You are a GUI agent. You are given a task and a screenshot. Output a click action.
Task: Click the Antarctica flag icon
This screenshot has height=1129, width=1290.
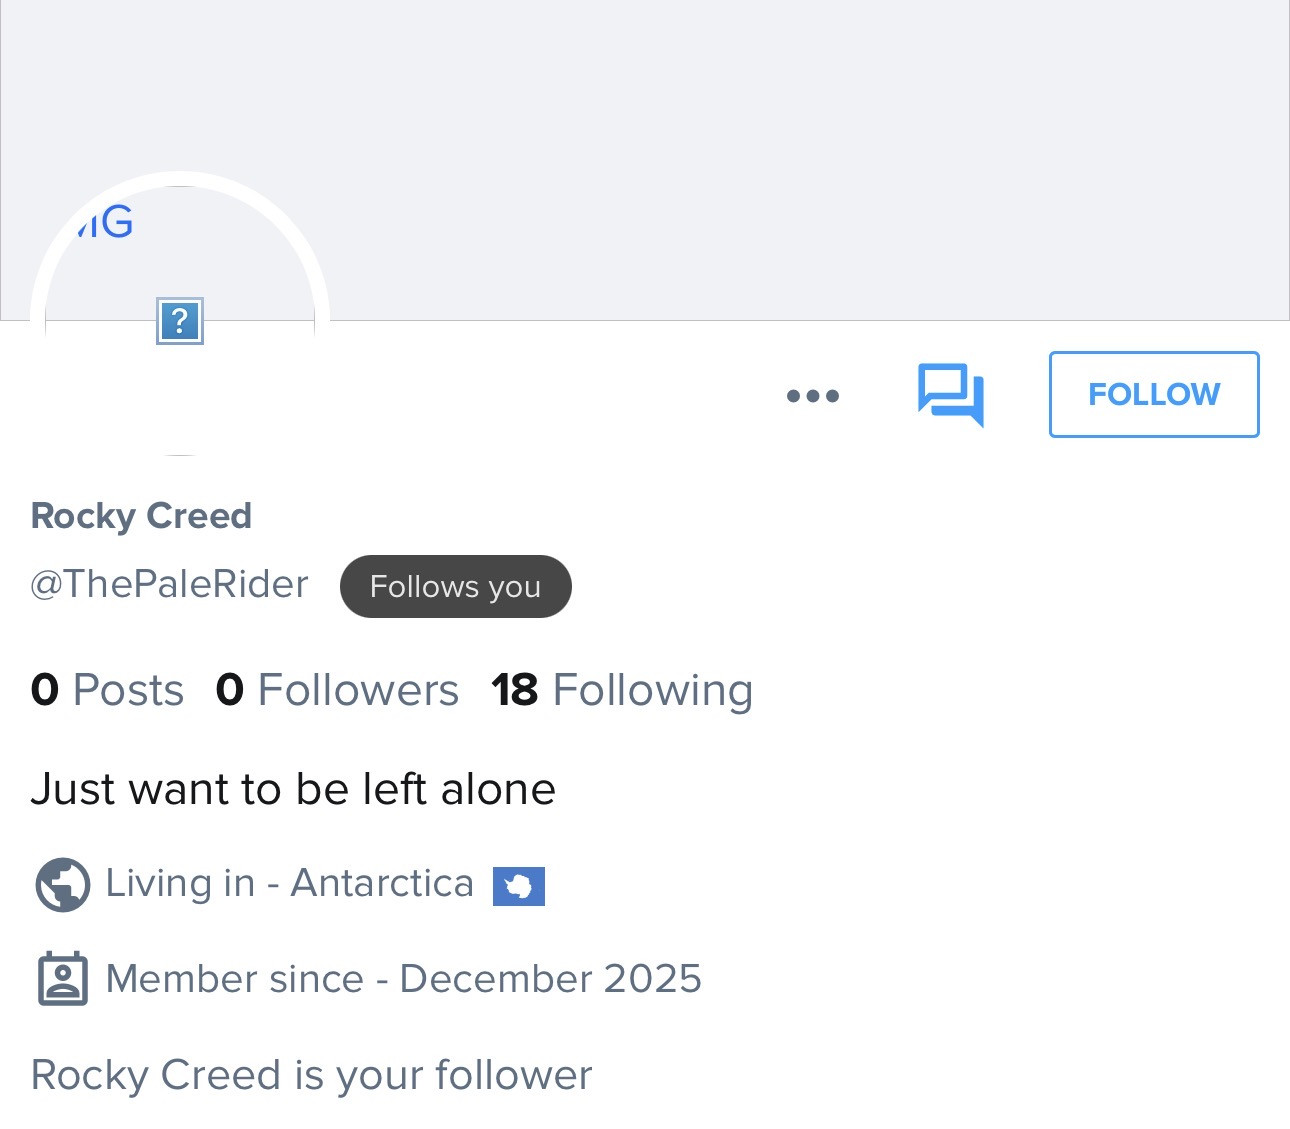pos(518,886)
